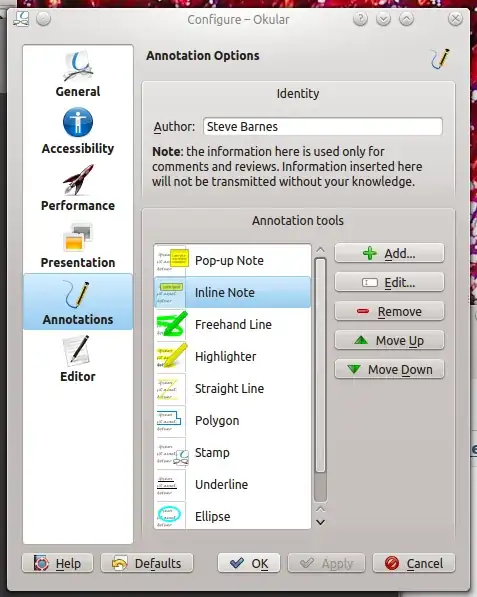
Task: Open the Performance settings page
Action: click(78, 188)
